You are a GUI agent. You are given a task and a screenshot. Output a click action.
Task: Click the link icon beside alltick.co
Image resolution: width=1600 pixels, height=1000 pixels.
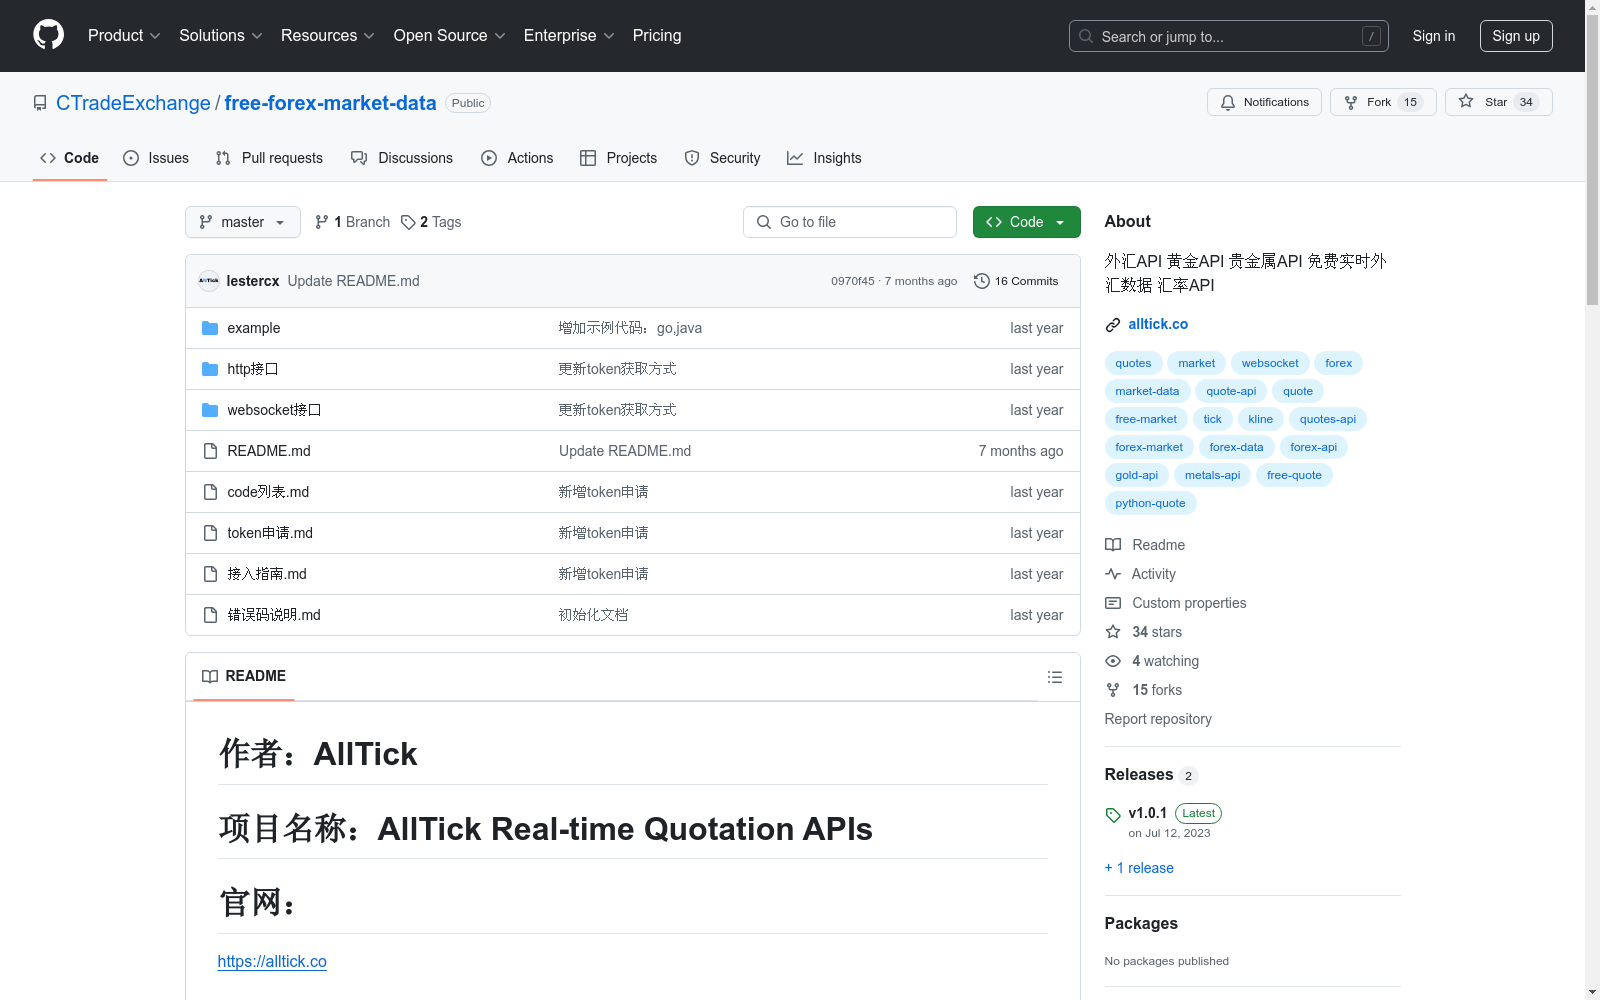coord(1113,325)
